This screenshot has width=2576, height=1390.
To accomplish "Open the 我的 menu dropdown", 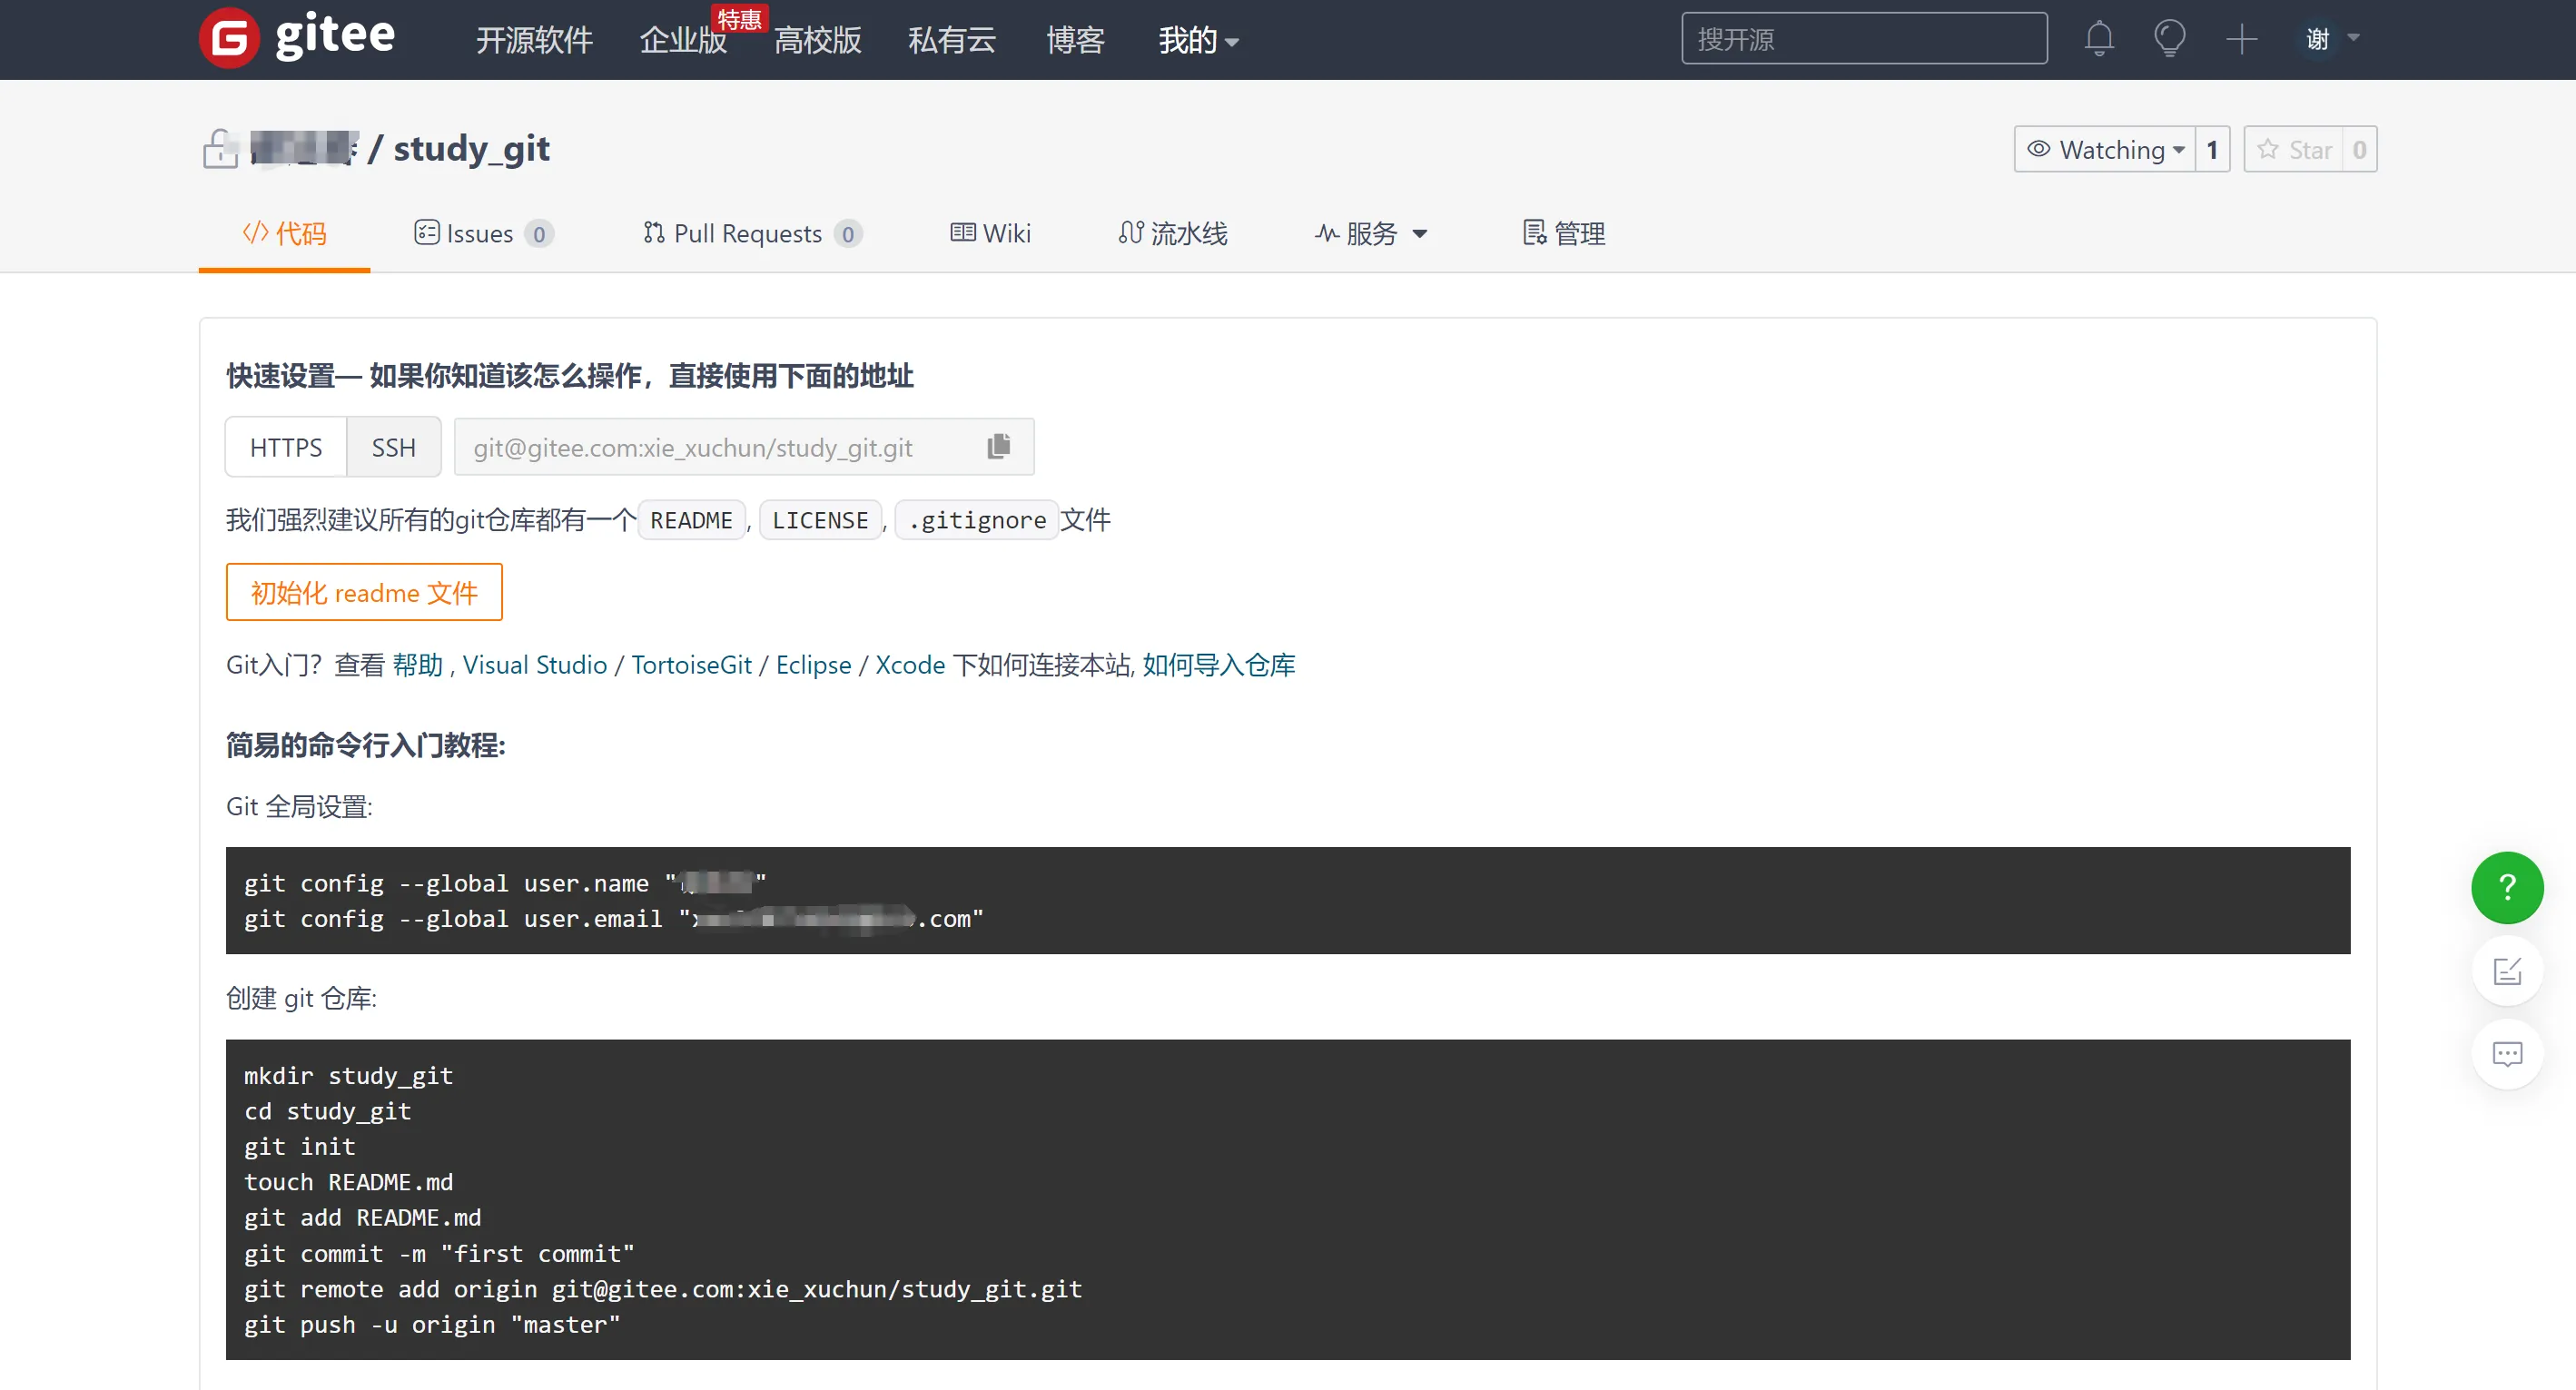I will [1197, 40].
